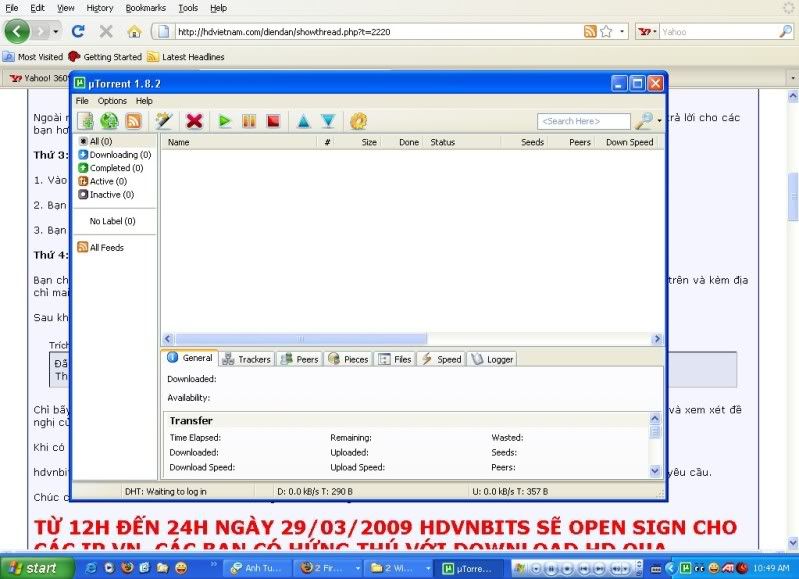
Task: Click the Pause torrent icon
Action: pos(249,121)
